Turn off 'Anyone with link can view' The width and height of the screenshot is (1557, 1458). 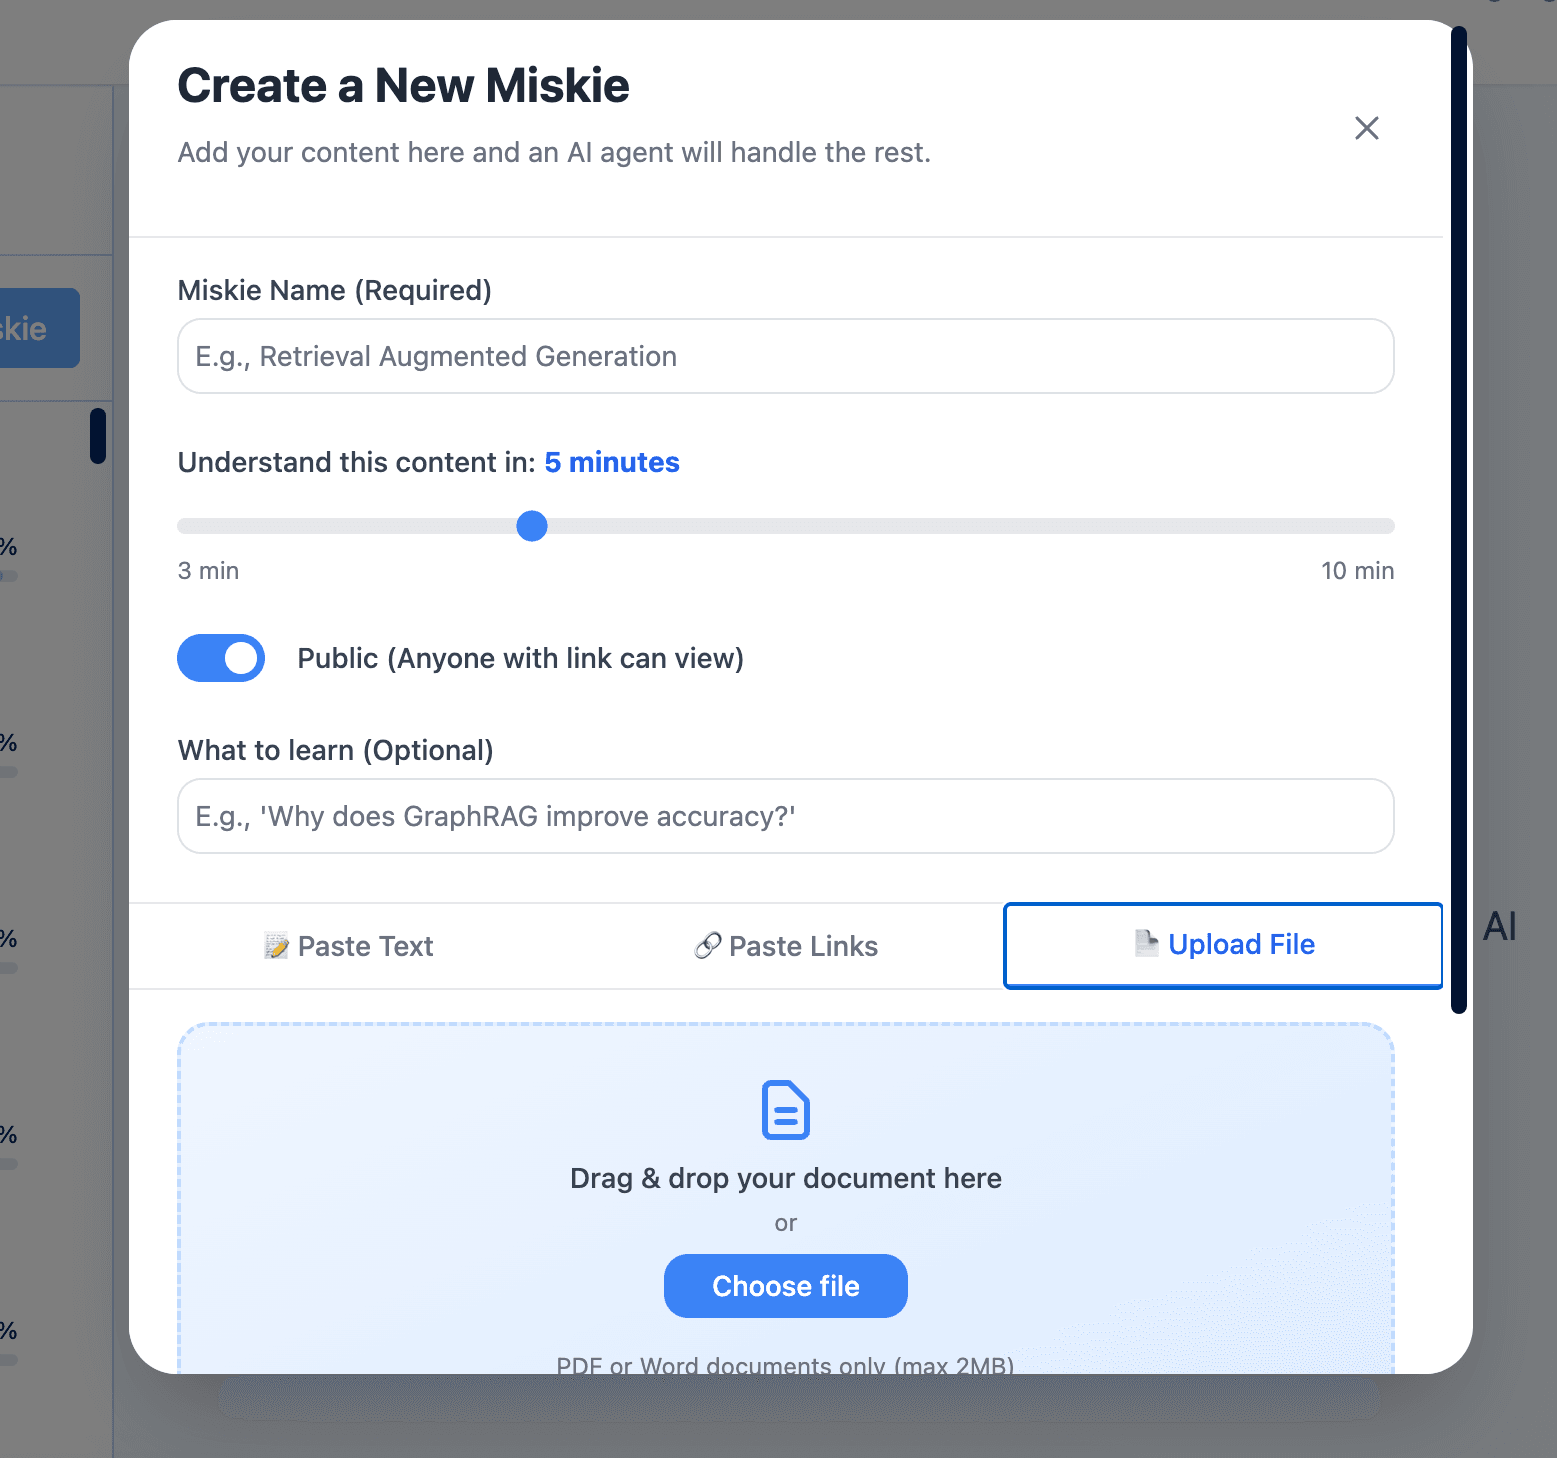[221, 658]
